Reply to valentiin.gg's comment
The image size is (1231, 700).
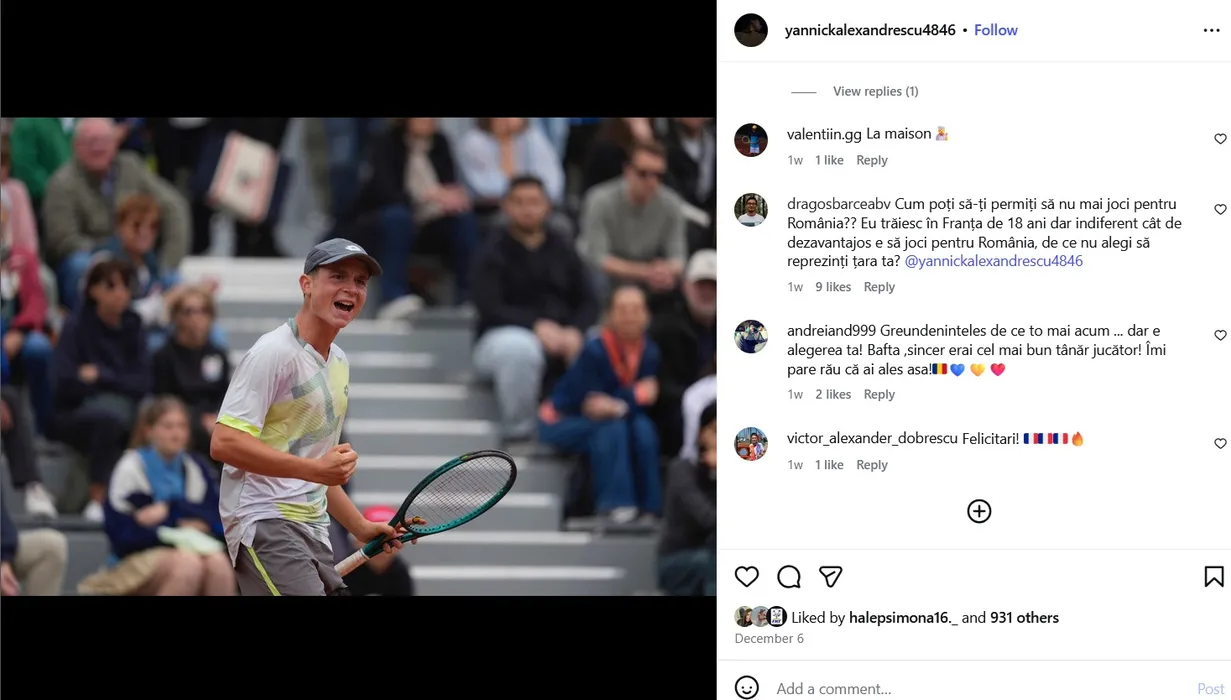872,160
